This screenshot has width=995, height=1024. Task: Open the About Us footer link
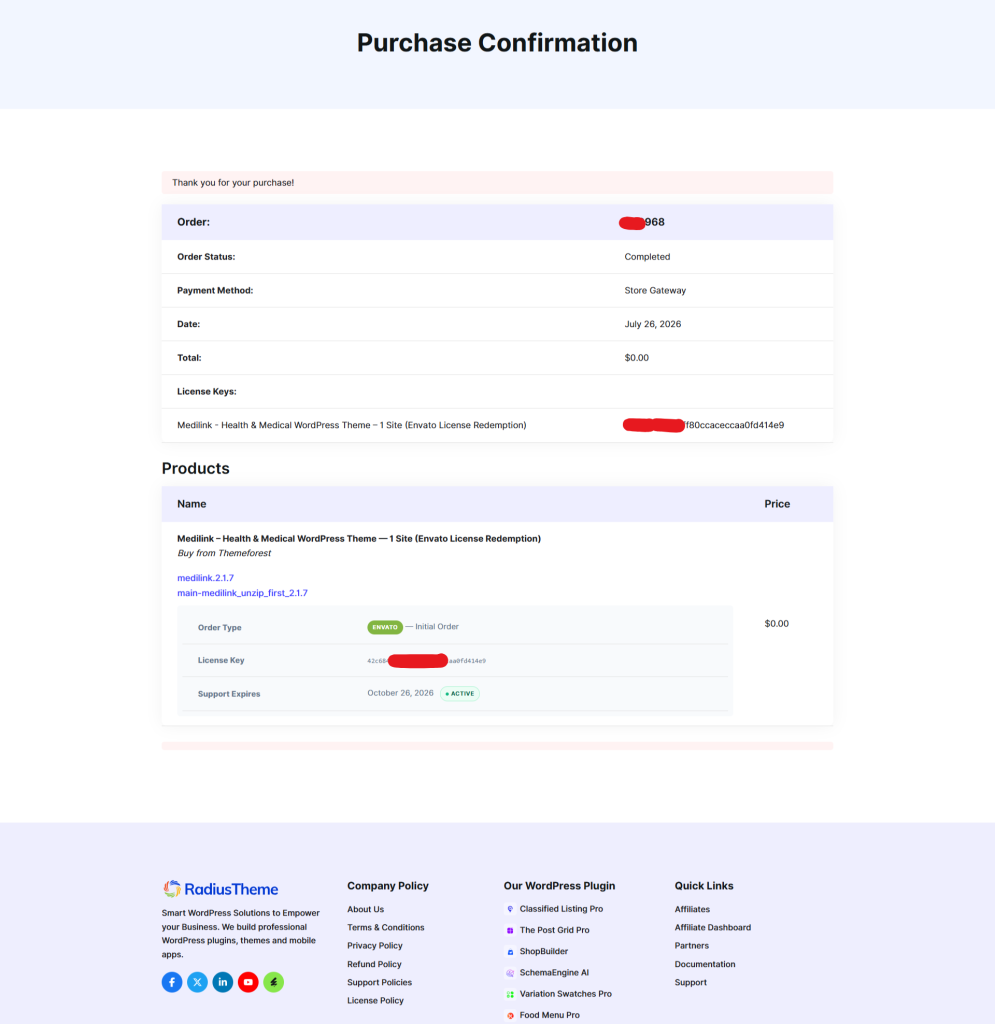coord(366,909)
